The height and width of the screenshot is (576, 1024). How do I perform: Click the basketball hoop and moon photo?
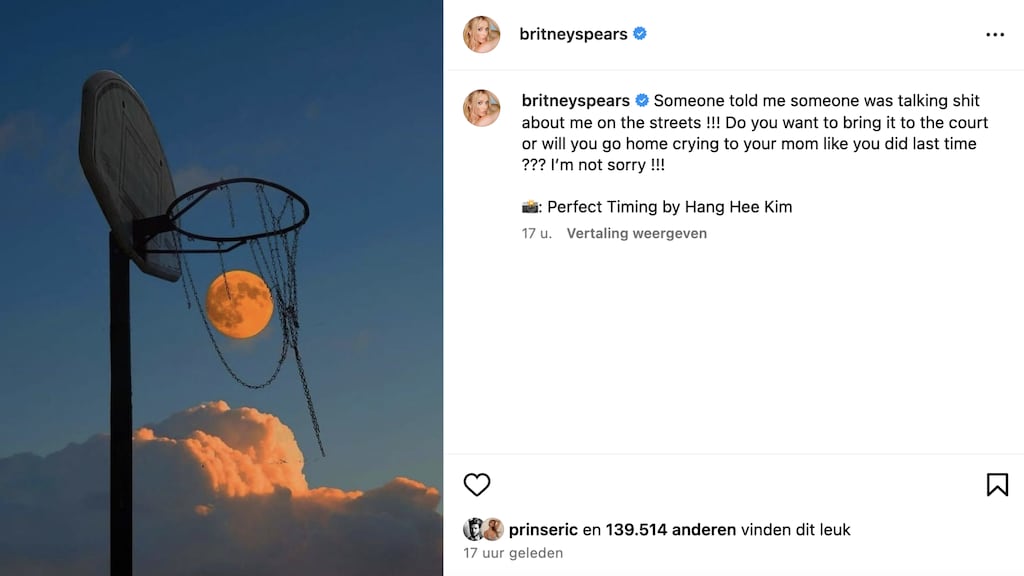pyautogui.click(x=221, y=288)
